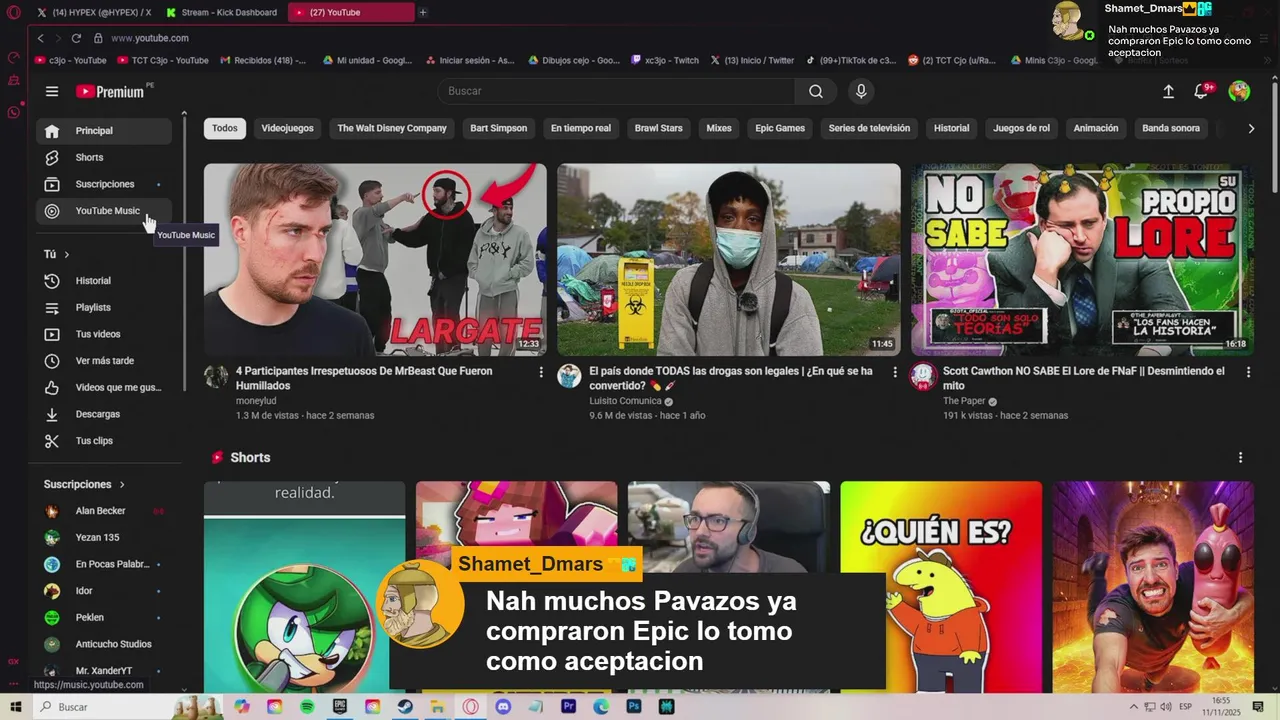Open the Mi unidad Google Drive bookmark

pyautogui.click(x=367, y=60)
